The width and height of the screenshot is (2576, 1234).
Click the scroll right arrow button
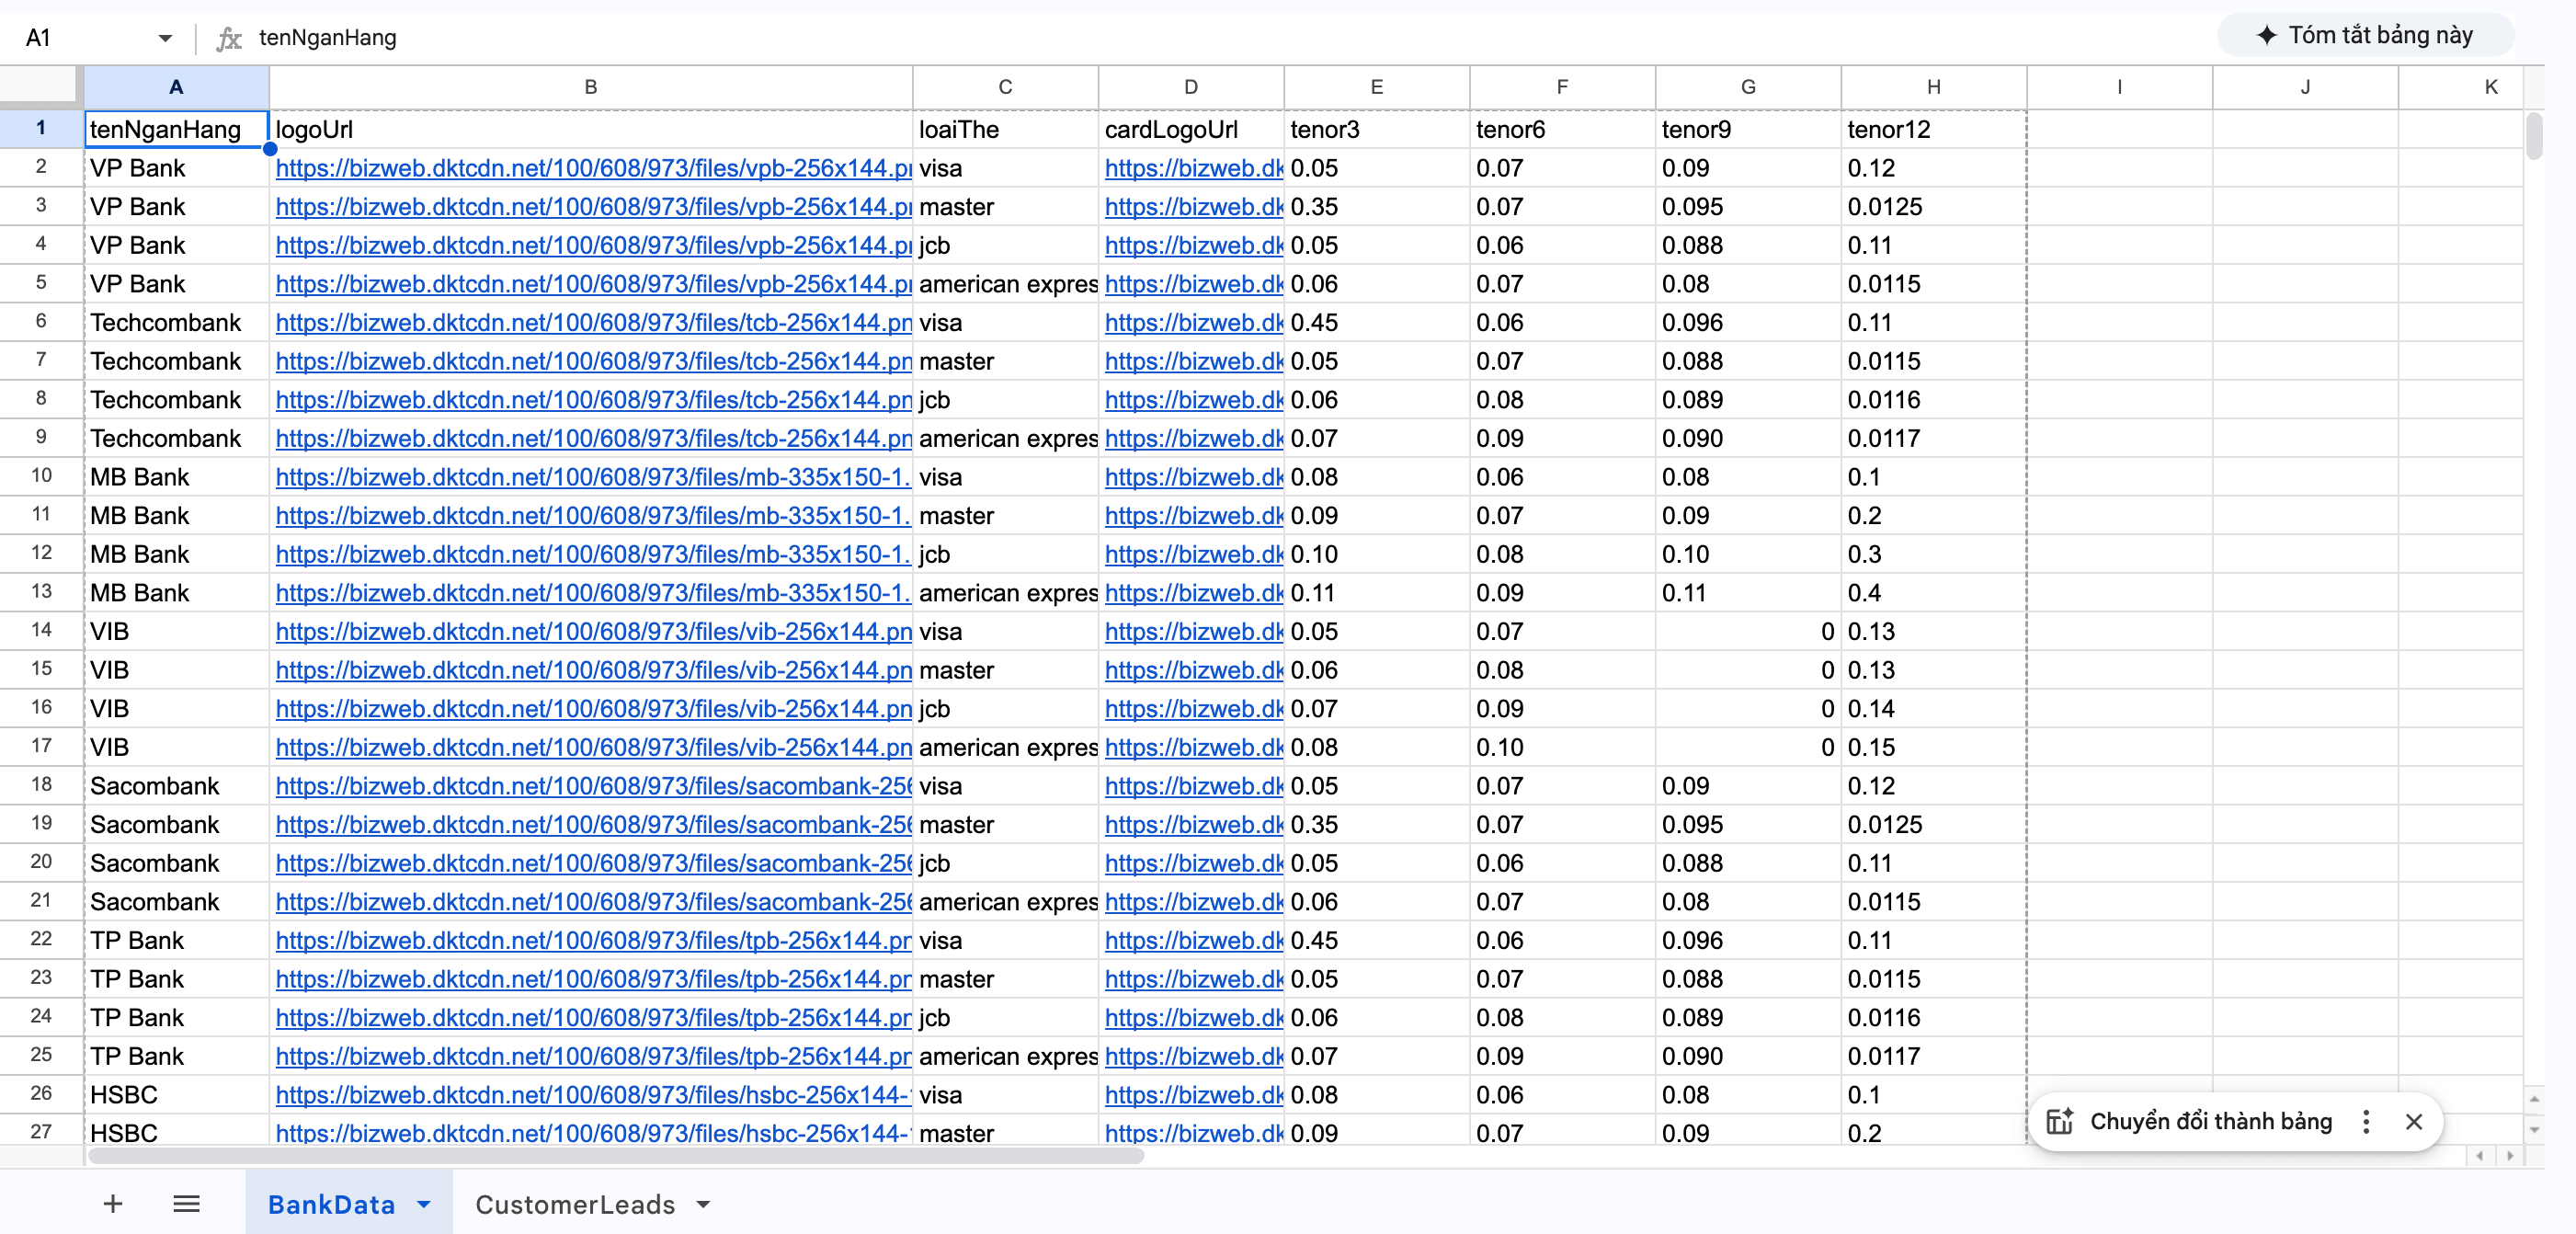click(x=2509, y=1156)
